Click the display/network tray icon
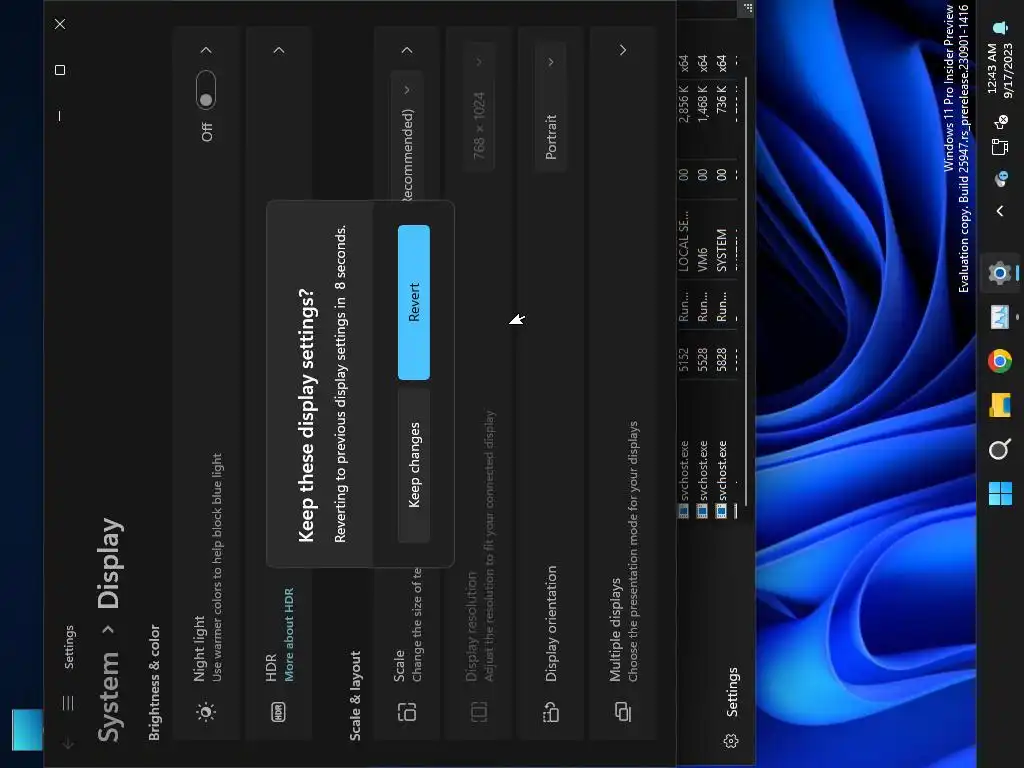 1000,147
